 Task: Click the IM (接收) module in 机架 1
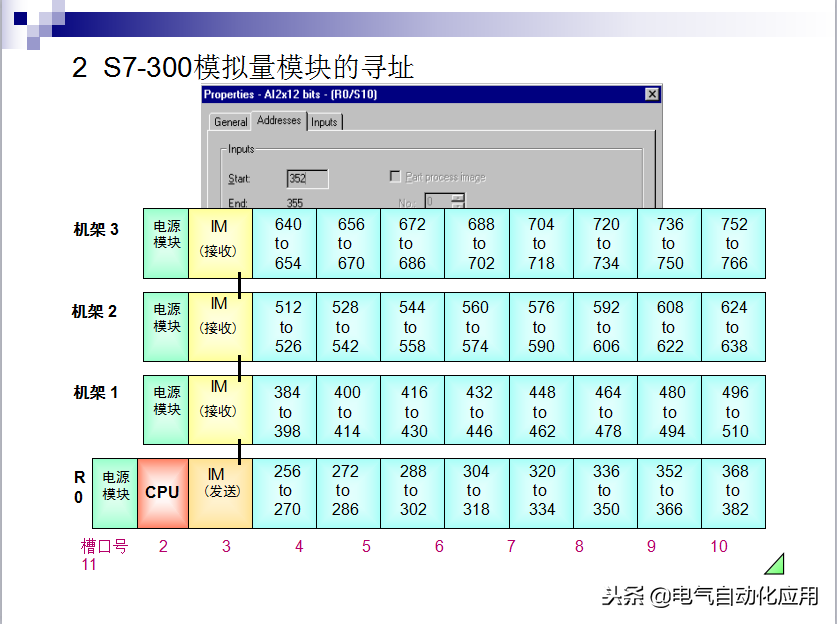click(x=220, y=410)
